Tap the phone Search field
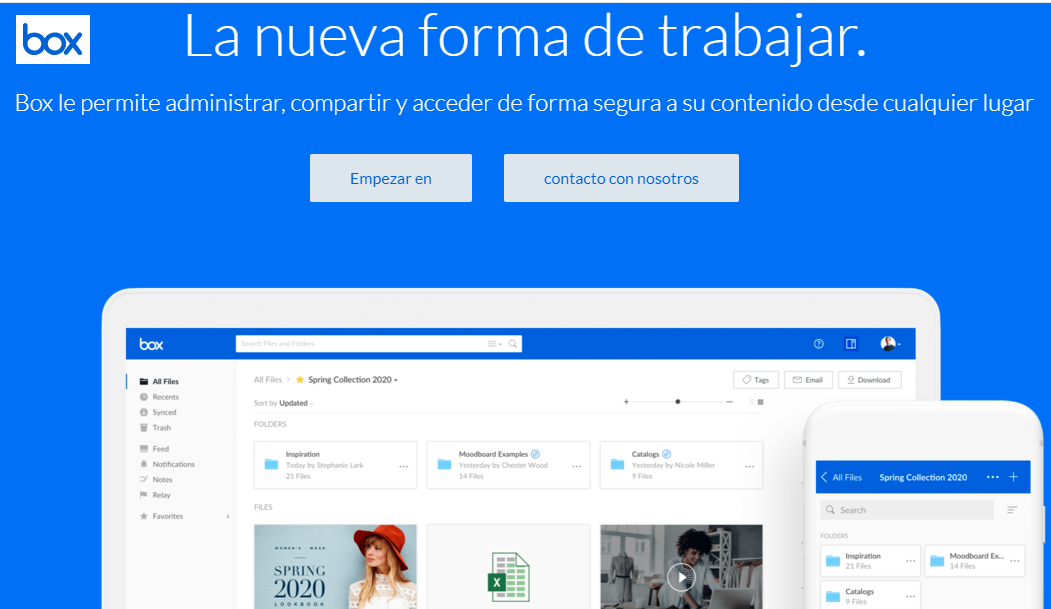The width and height of the screenshot is (1051, 609). pos(907,510)
